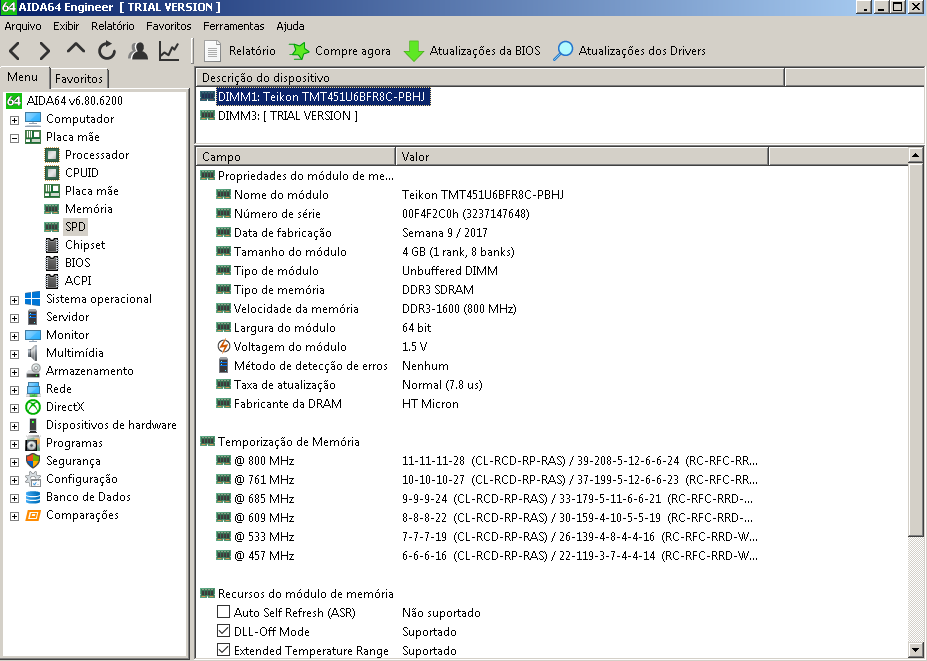927x661 pixels.
Task: Expand the Armazenamento tree node
Action: tap(14, 372)
